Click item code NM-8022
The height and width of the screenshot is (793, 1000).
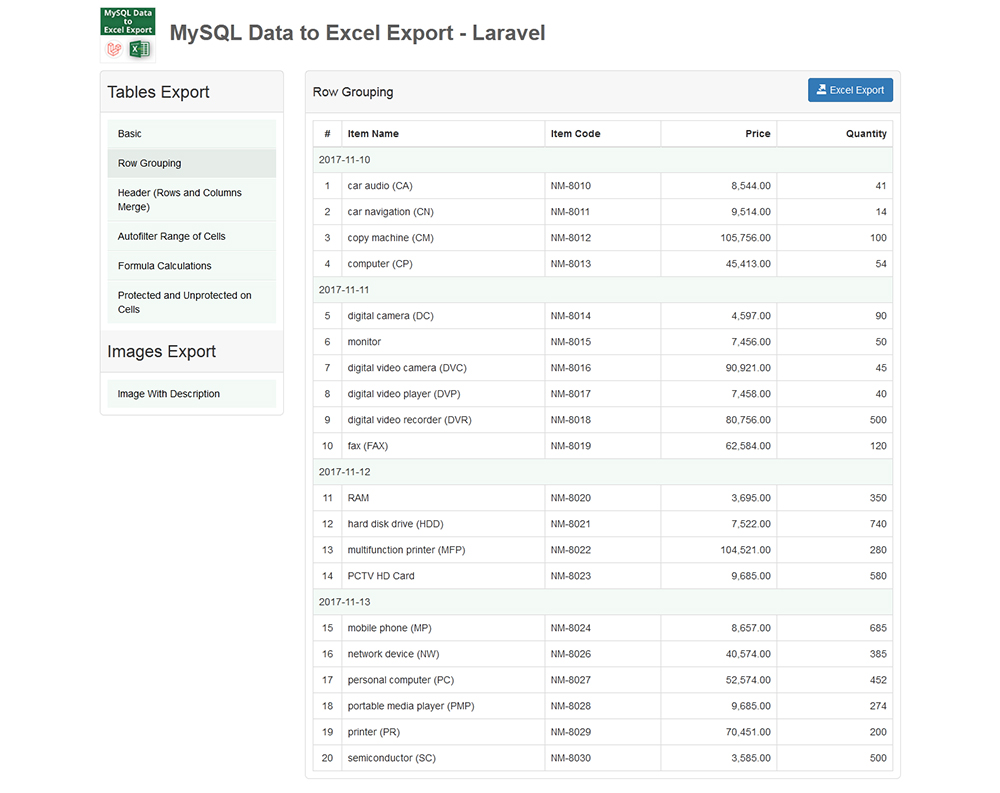tap(570, 550)
